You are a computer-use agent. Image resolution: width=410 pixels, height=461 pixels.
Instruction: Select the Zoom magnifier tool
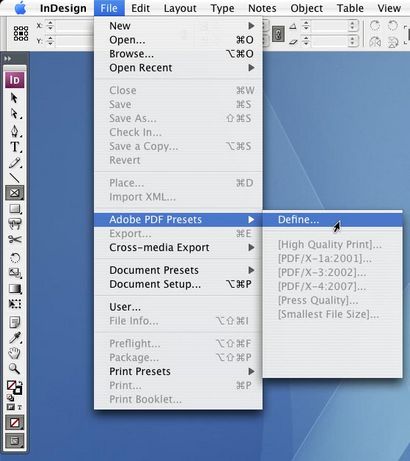14,369
